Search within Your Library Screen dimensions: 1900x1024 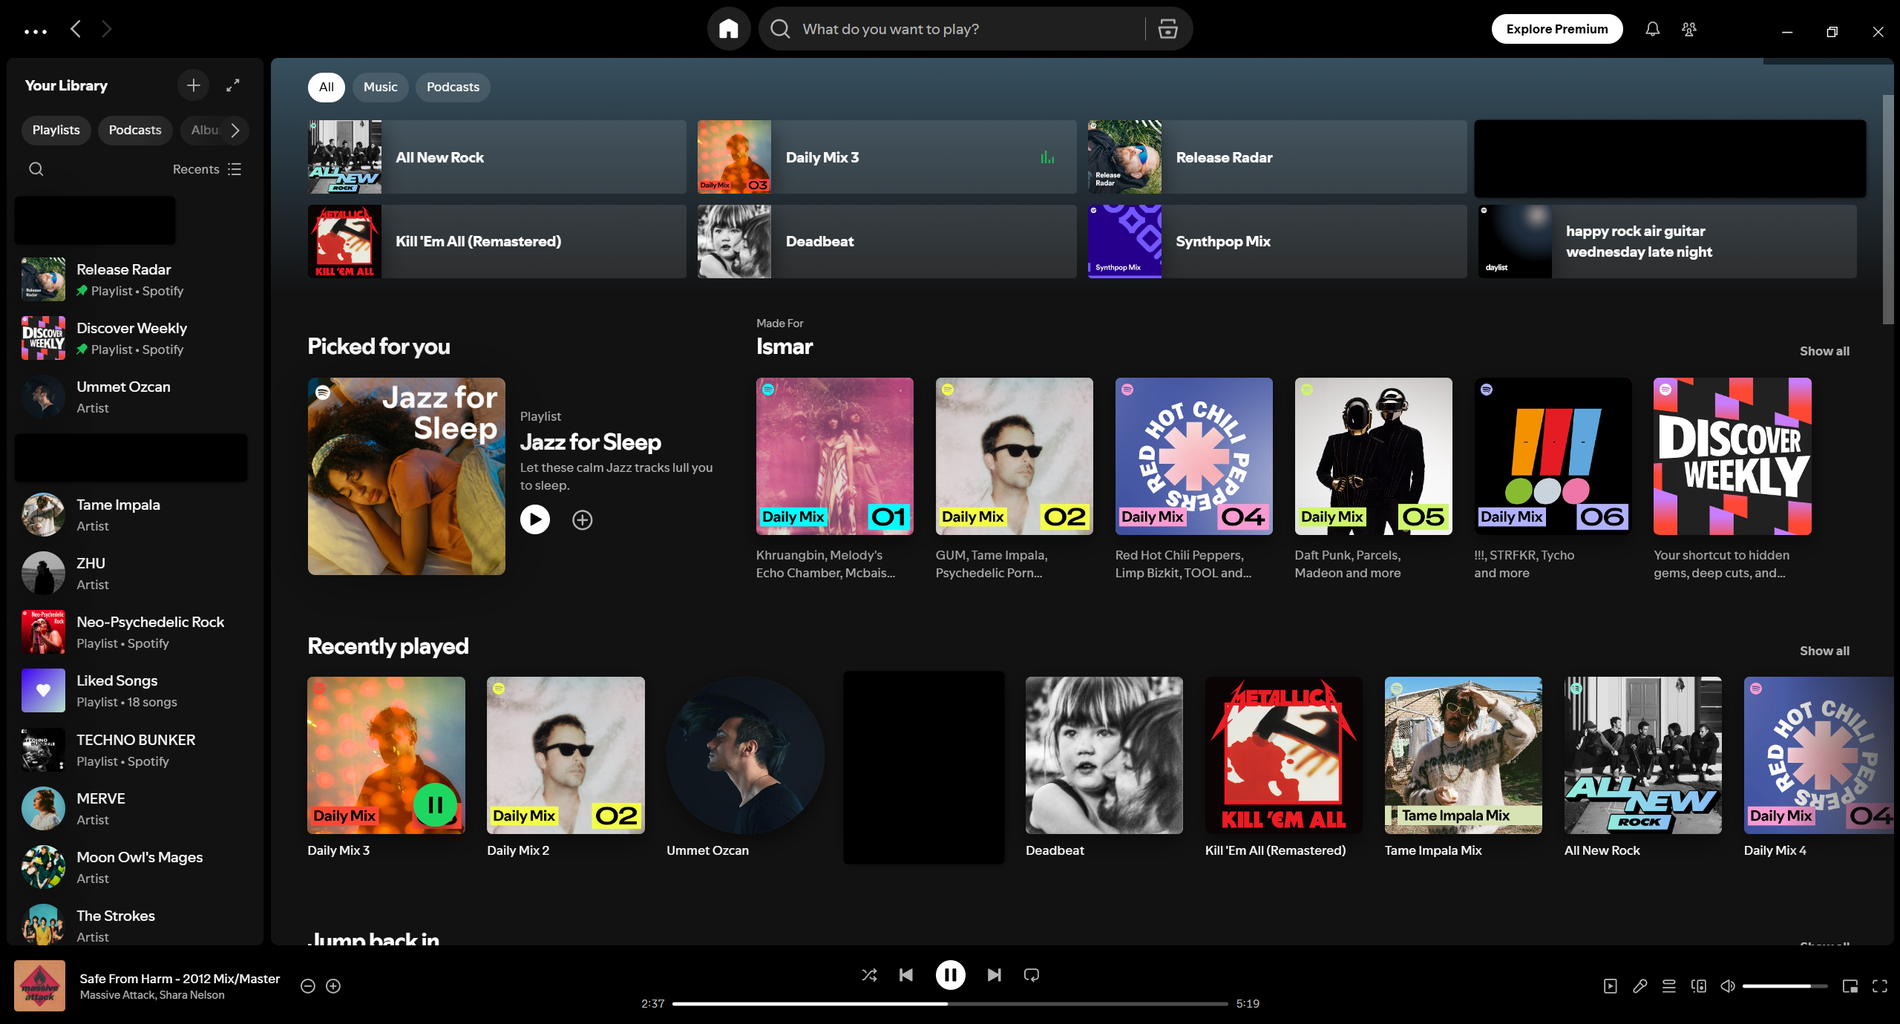tap(36, 169)
